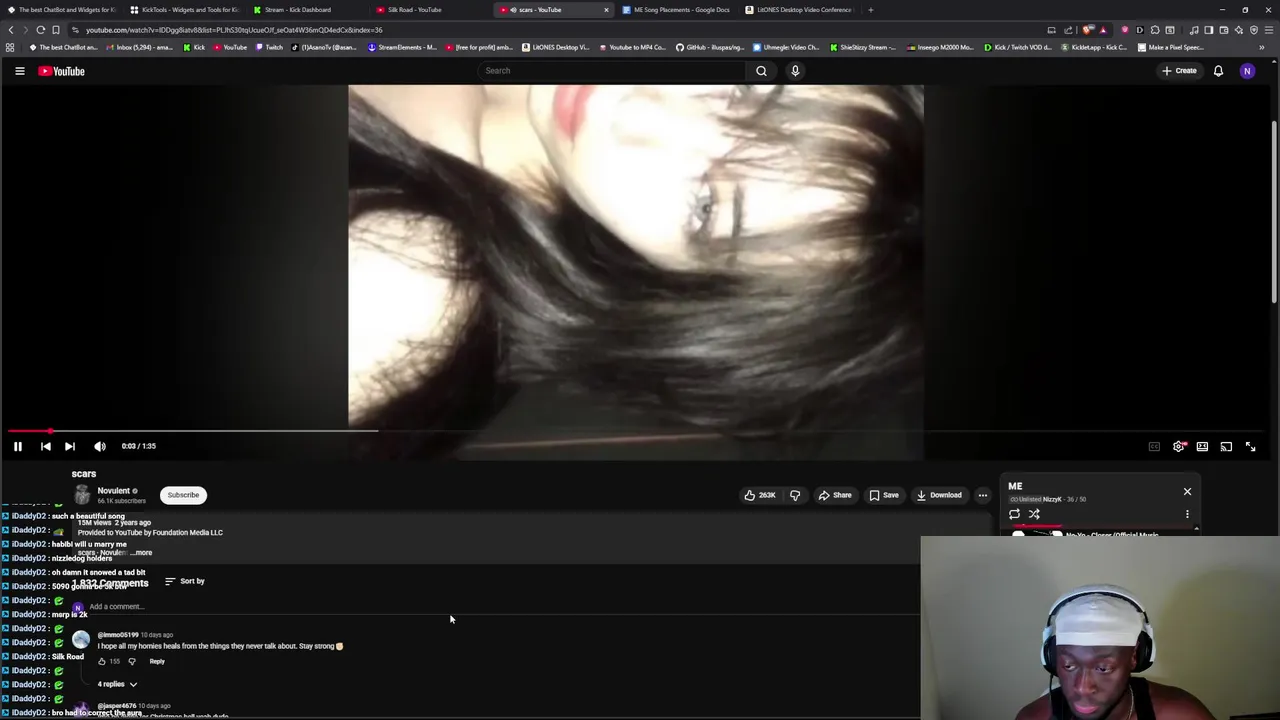The width and height of the screenshot is (1280, 720).
Task: Open the Kick bookmark
Action: (194, 47)
